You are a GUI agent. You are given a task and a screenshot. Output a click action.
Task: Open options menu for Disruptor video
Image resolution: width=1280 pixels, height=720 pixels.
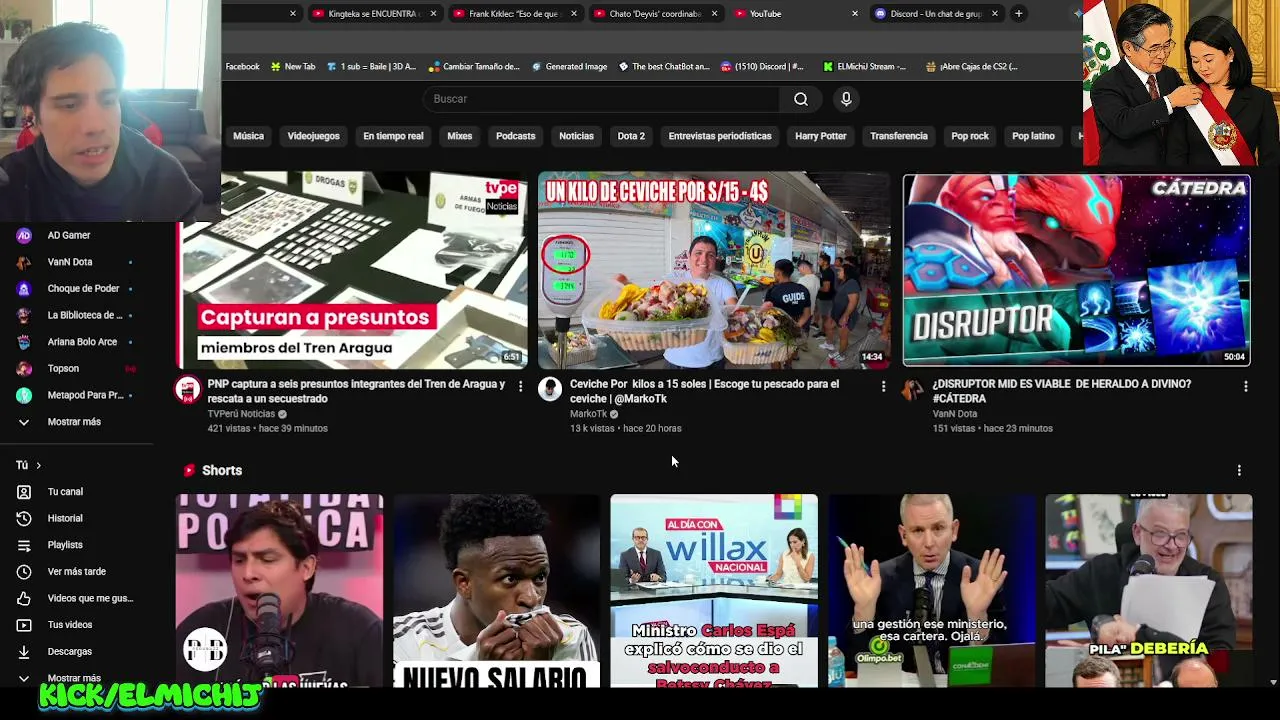tap(1245, 386)
